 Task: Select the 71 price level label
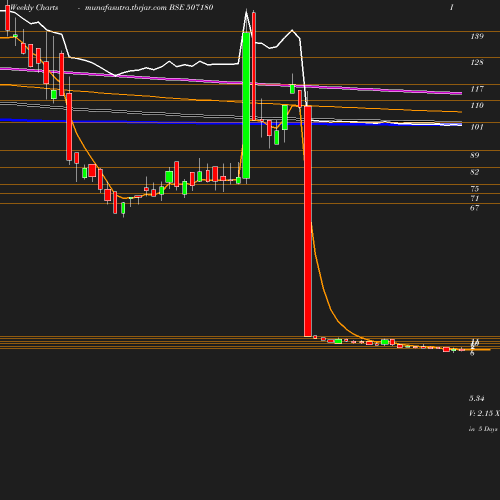[x=475, y=198]
